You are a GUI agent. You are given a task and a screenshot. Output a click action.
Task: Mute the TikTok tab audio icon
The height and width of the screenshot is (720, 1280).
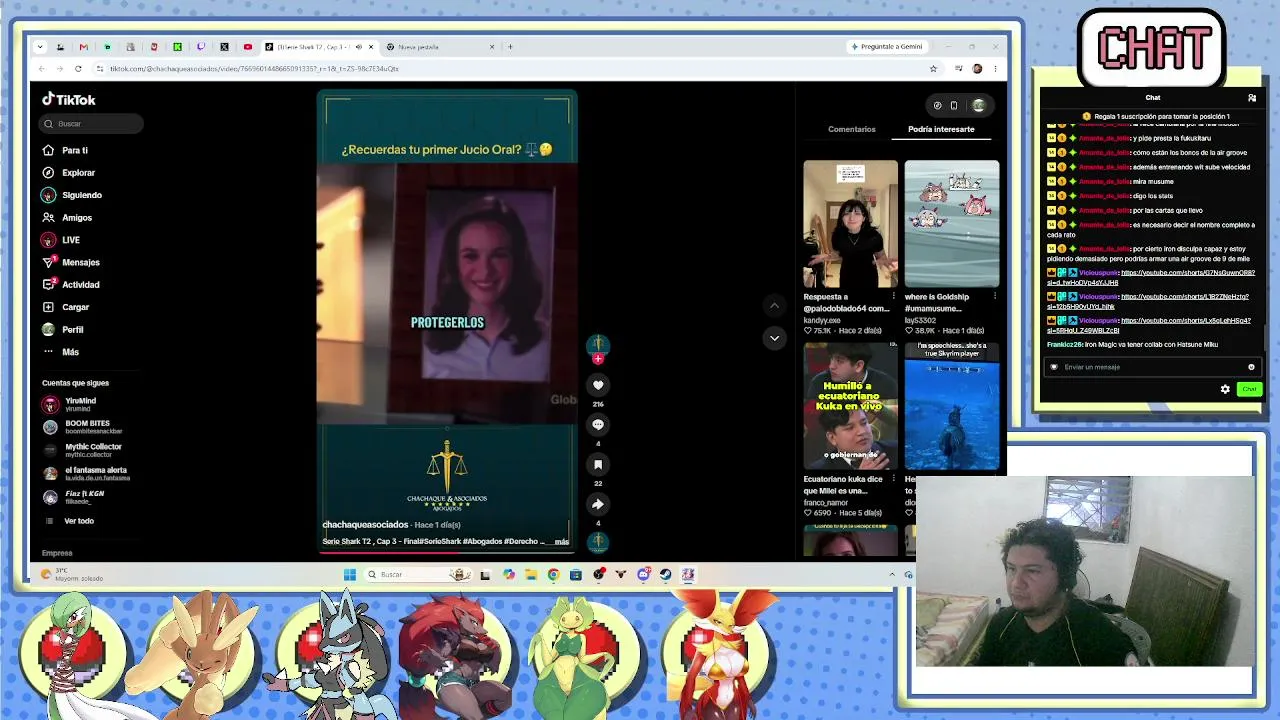pos(358,47)
